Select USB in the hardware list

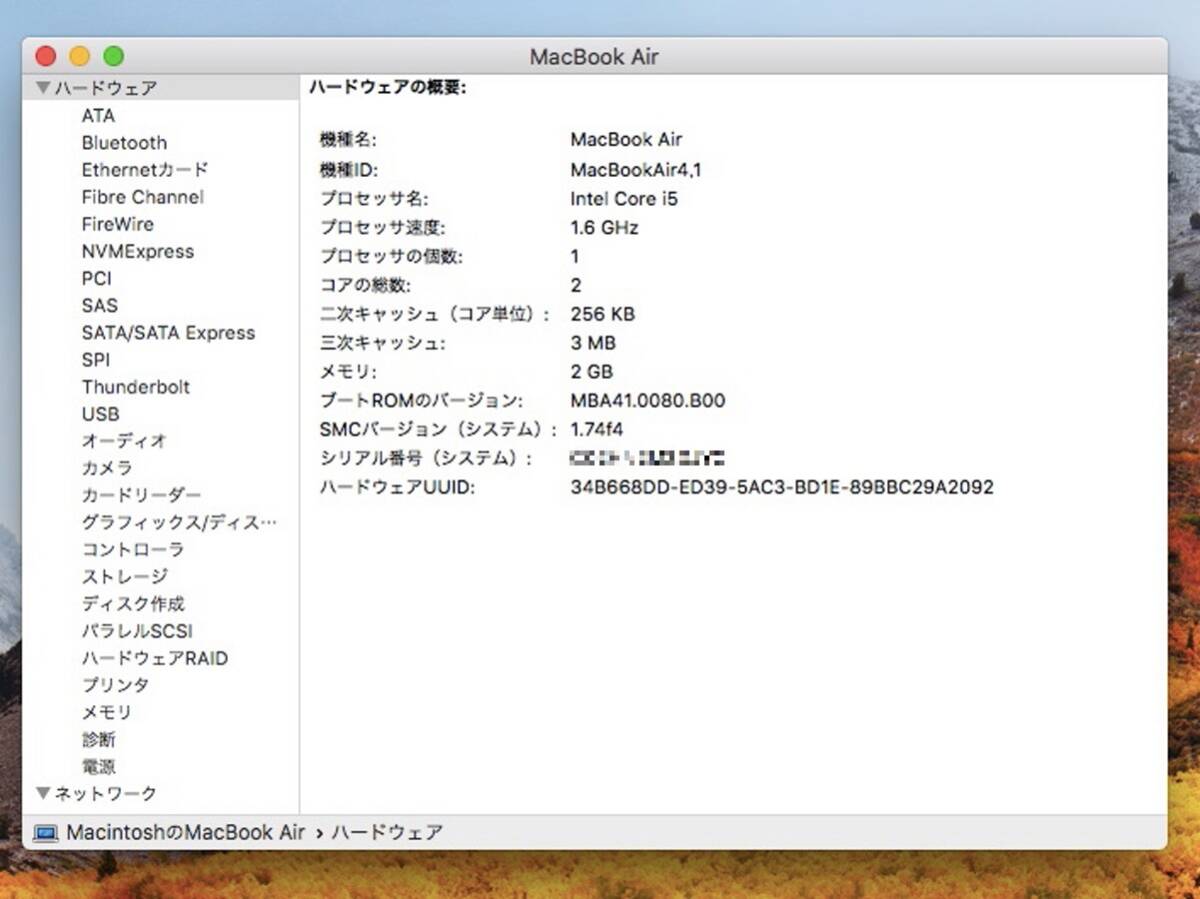click(x=100, y=414)
